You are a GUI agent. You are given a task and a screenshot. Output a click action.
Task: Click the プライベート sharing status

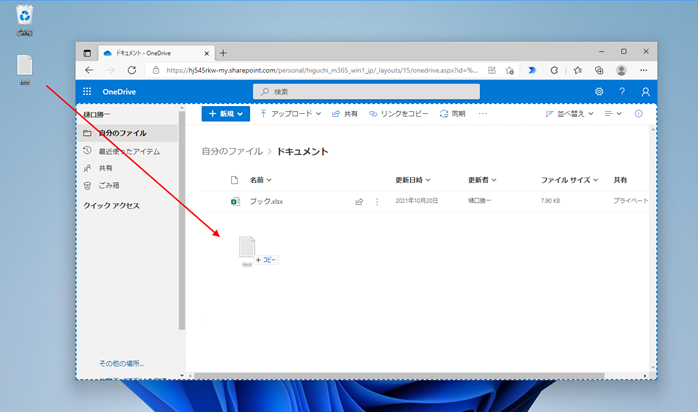[630, 201]
